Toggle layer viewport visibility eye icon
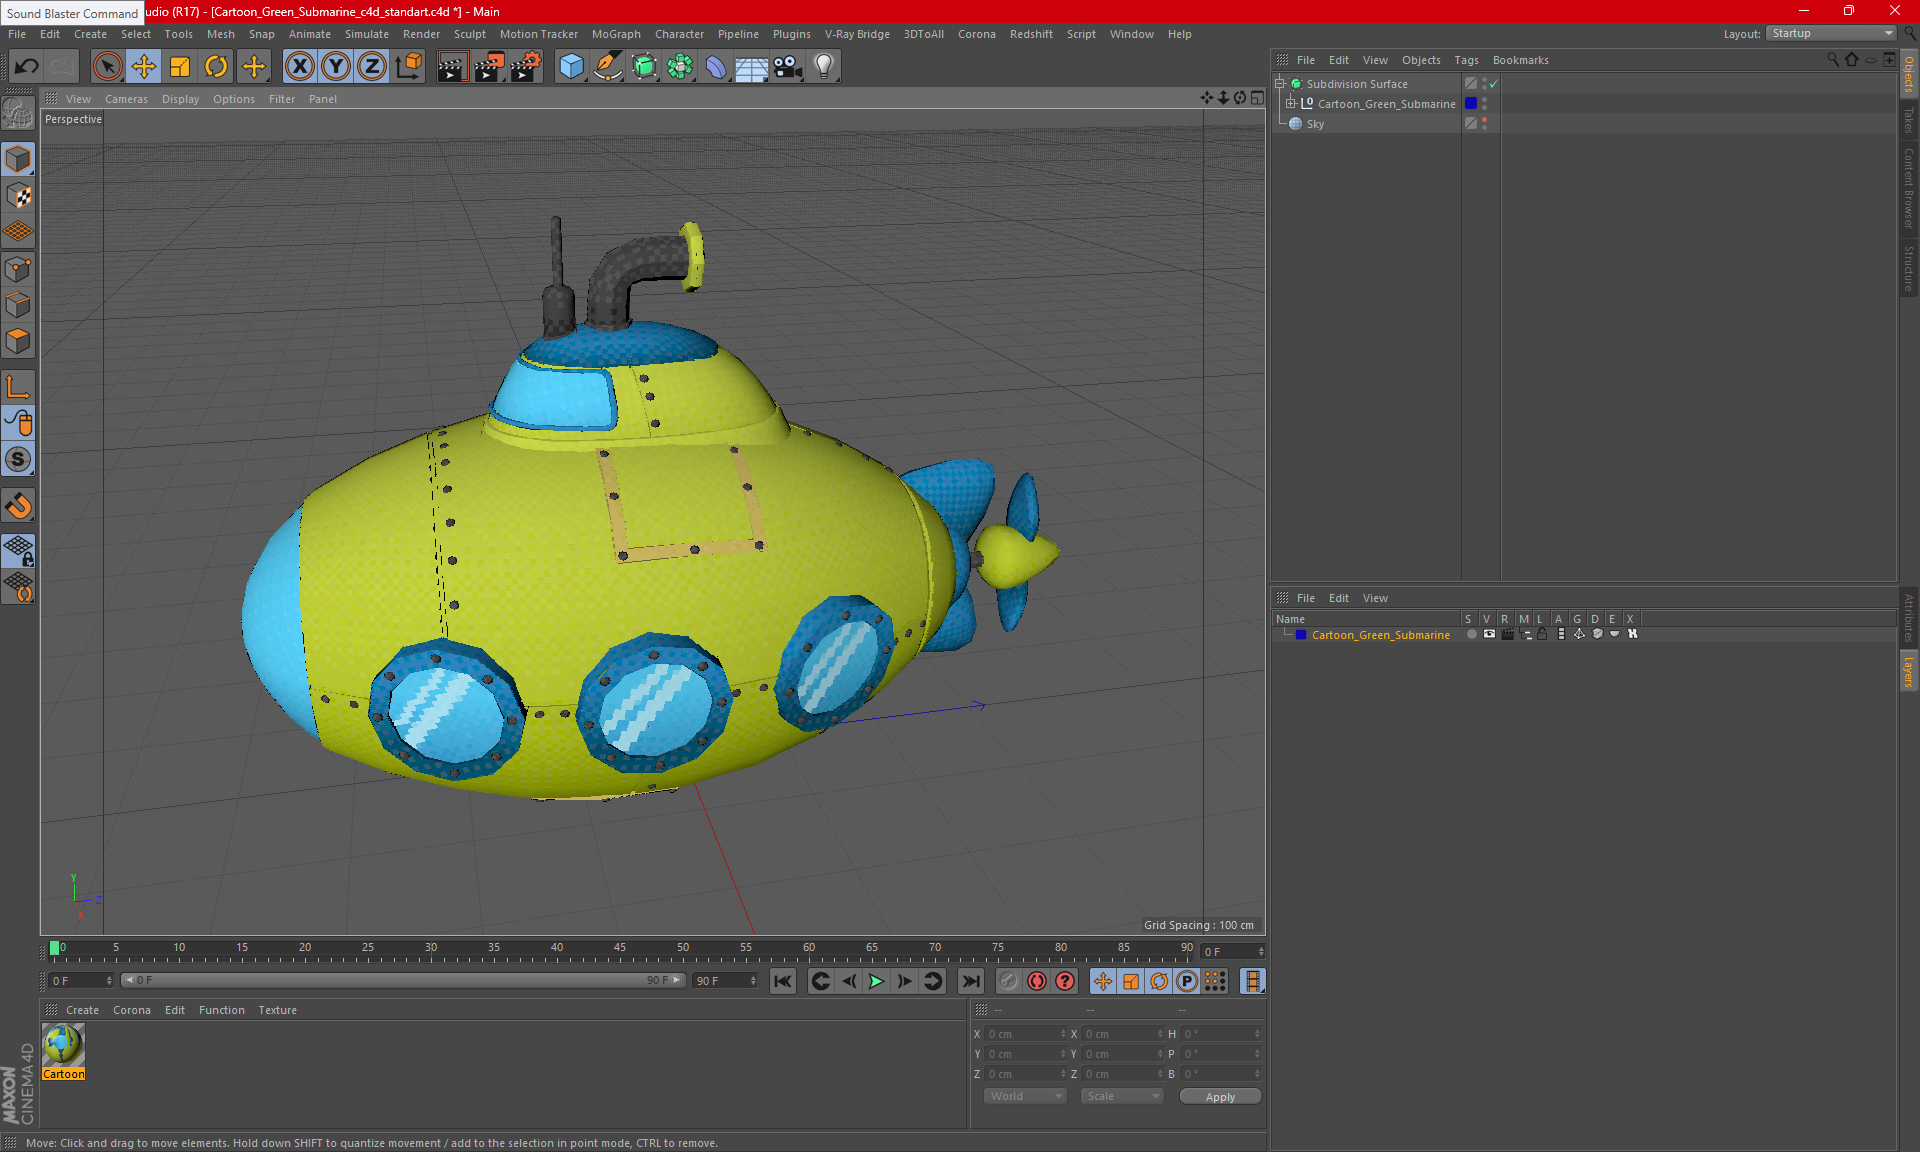The image size is (1920, 1152). [x=1489, y=634]
